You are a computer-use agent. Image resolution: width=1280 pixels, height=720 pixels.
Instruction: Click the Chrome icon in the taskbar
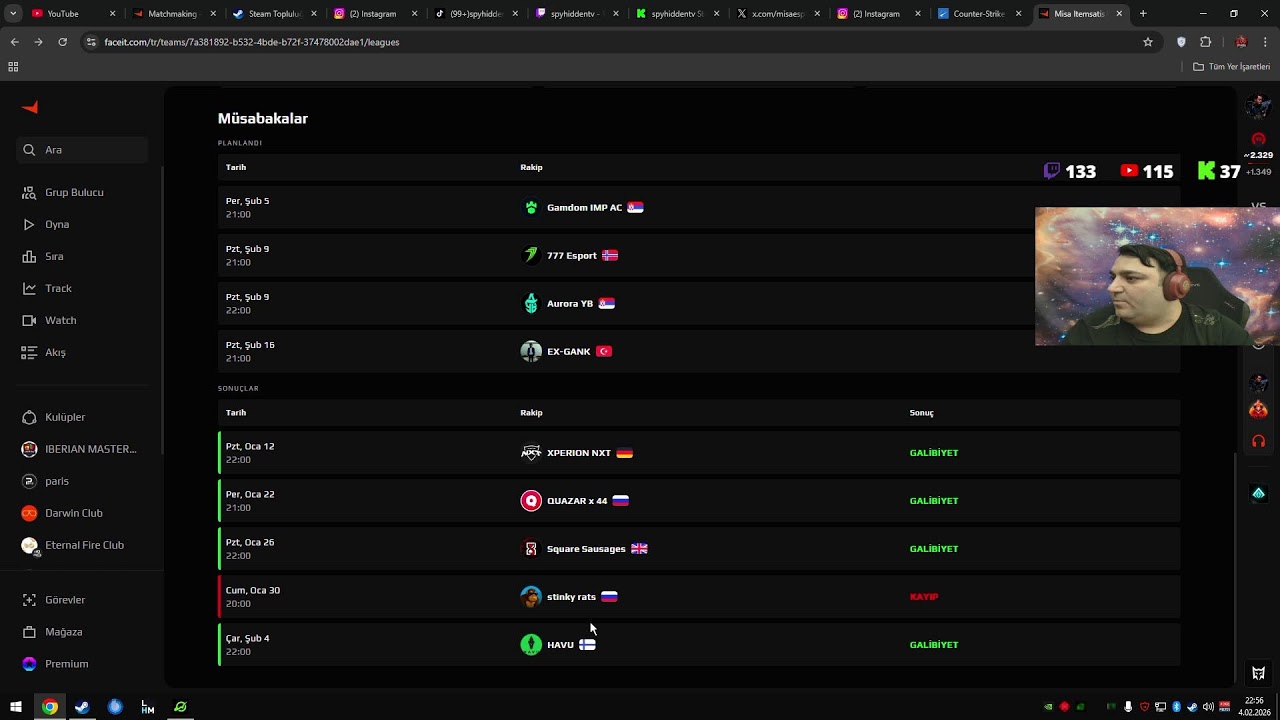point(49,707)
